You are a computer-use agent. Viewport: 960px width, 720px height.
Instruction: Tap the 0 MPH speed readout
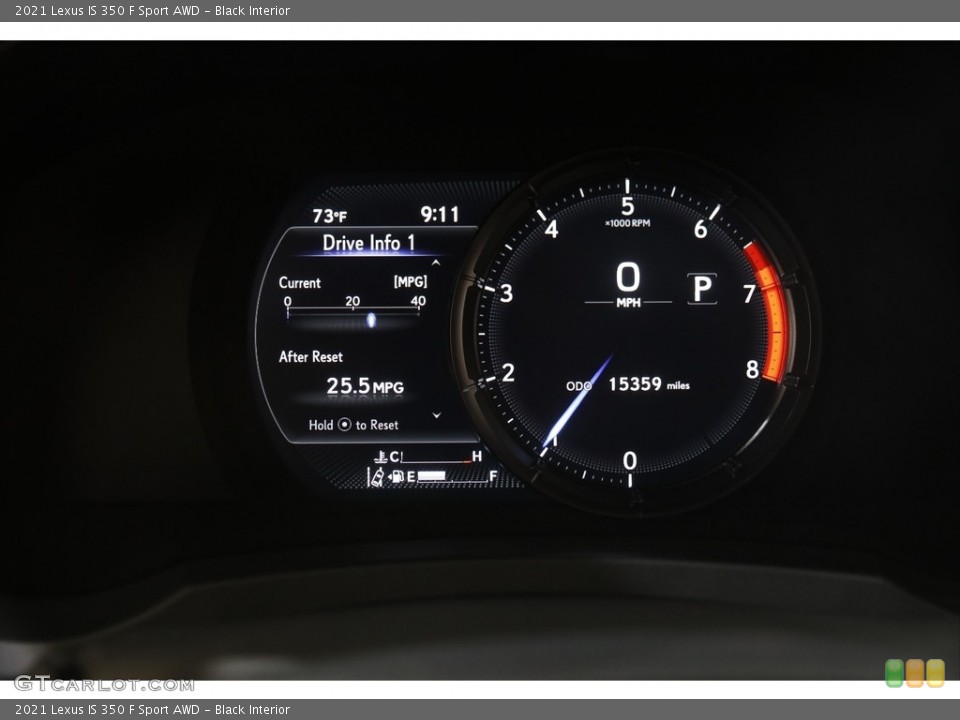tap(628, 284)
